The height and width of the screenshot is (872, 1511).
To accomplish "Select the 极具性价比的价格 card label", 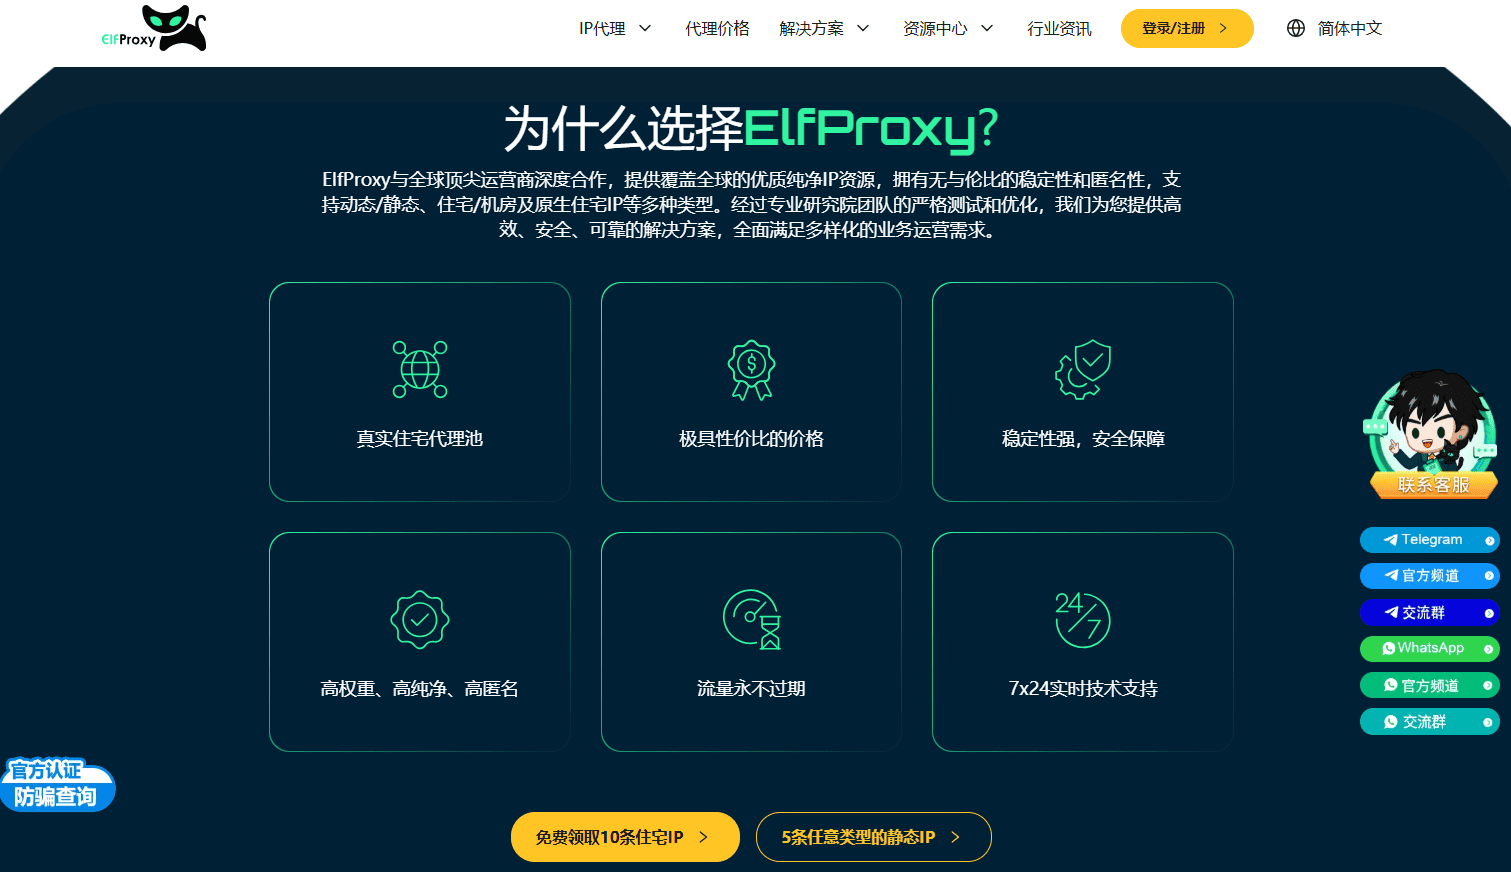I will click(751, 439).
